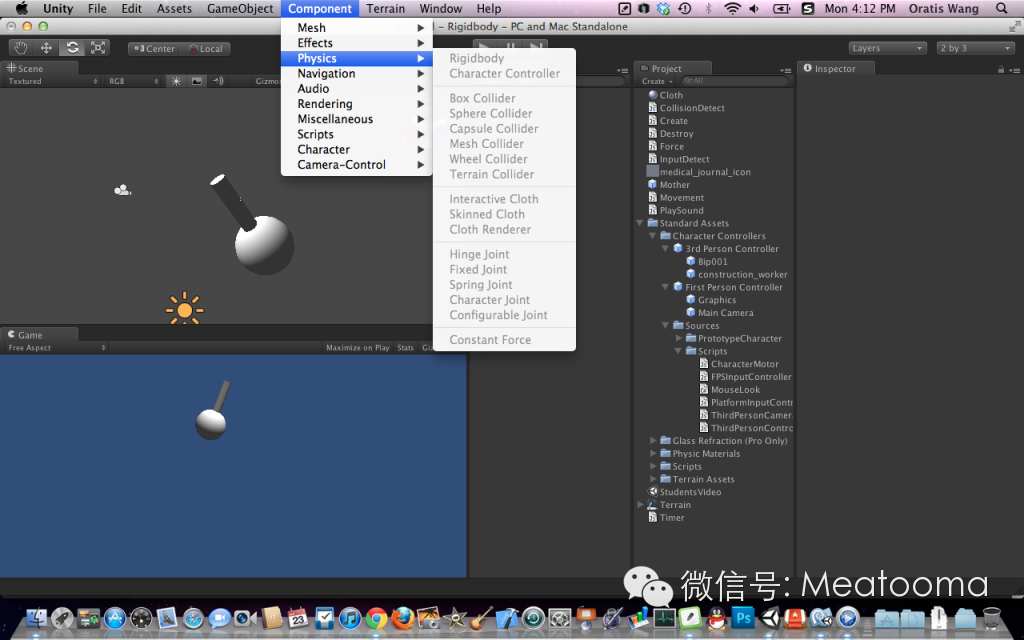1024x640 pixels.
Task: Switch to the Game tab
Action: click(x=39, y=334)
